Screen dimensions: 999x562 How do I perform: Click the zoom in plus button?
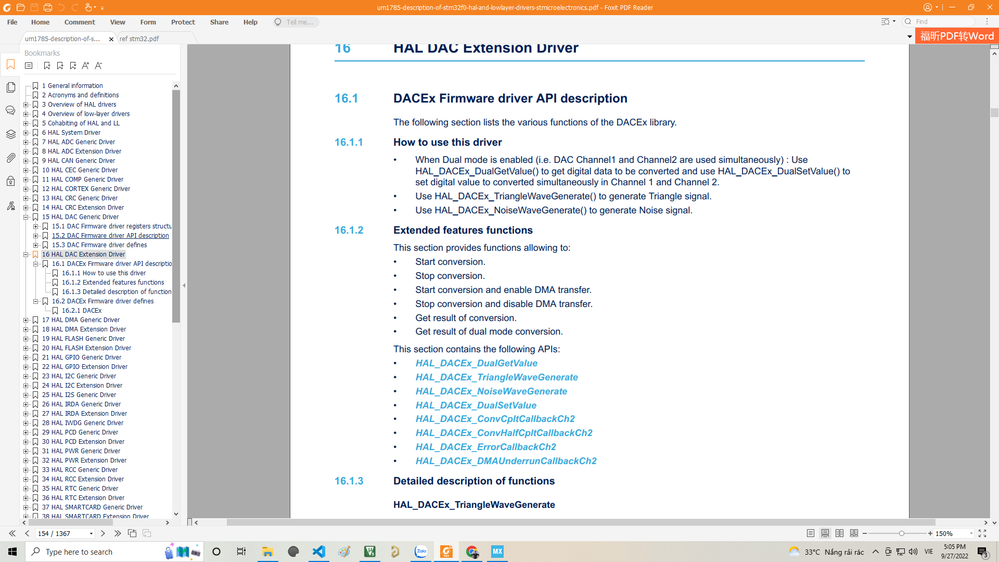[930, 533]
